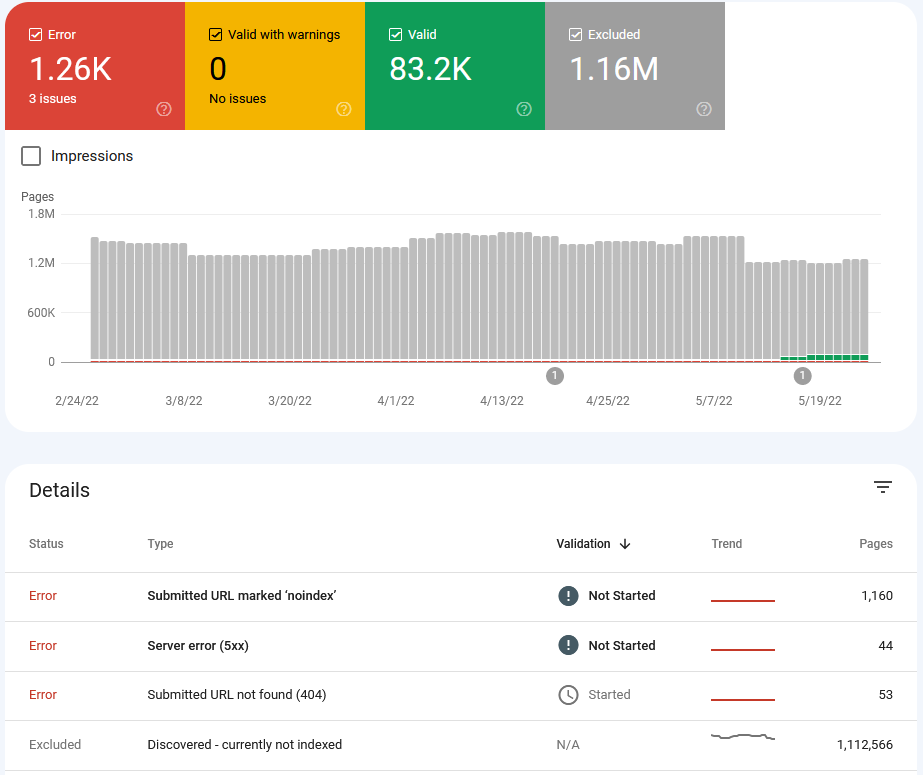Click the N/A validation cell
The width and height of the screenshot is (923, 775).
pyautogui.click(x=568, y=745)
